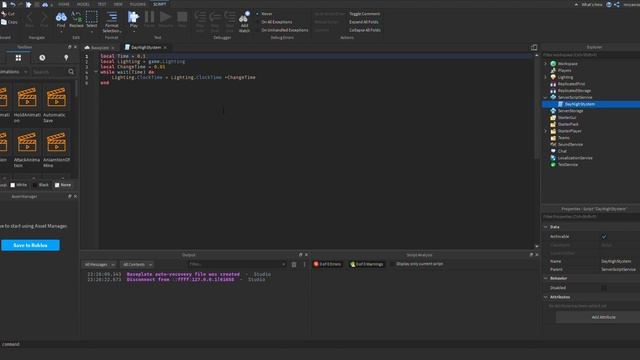Open Output panel options menu
Image resolution: width=640 pixels, height=360 pixels.
pos(304,264)
